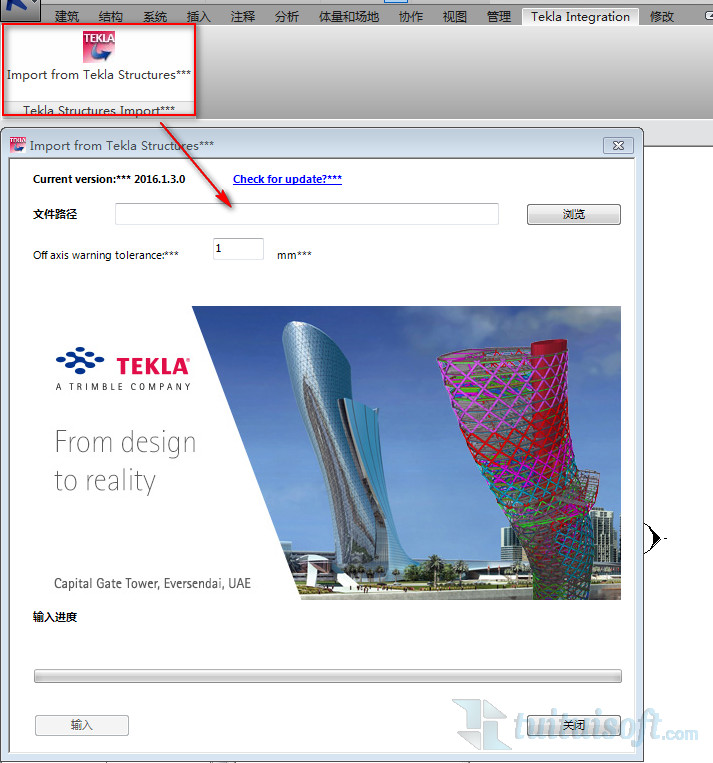
Task: Click the 关闭 close button
Action: pos(574,725)
